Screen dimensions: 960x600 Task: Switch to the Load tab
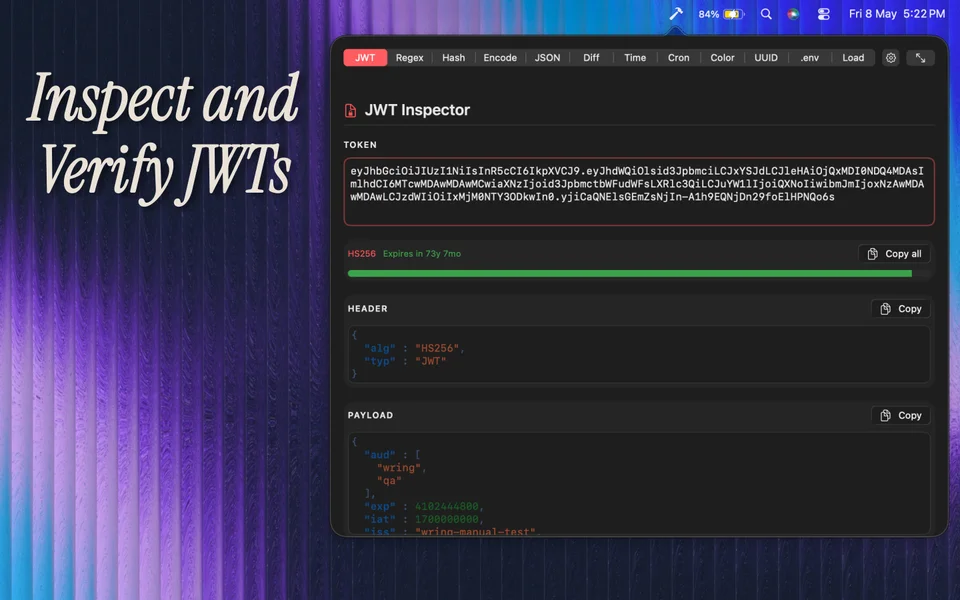[853, 58]
